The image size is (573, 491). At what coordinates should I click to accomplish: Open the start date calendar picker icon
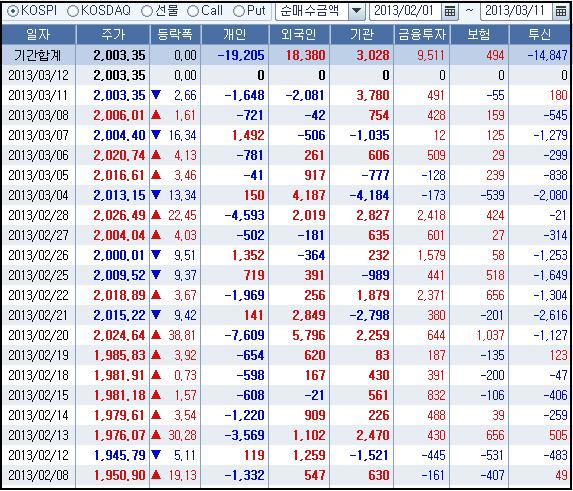click(450, 12)
